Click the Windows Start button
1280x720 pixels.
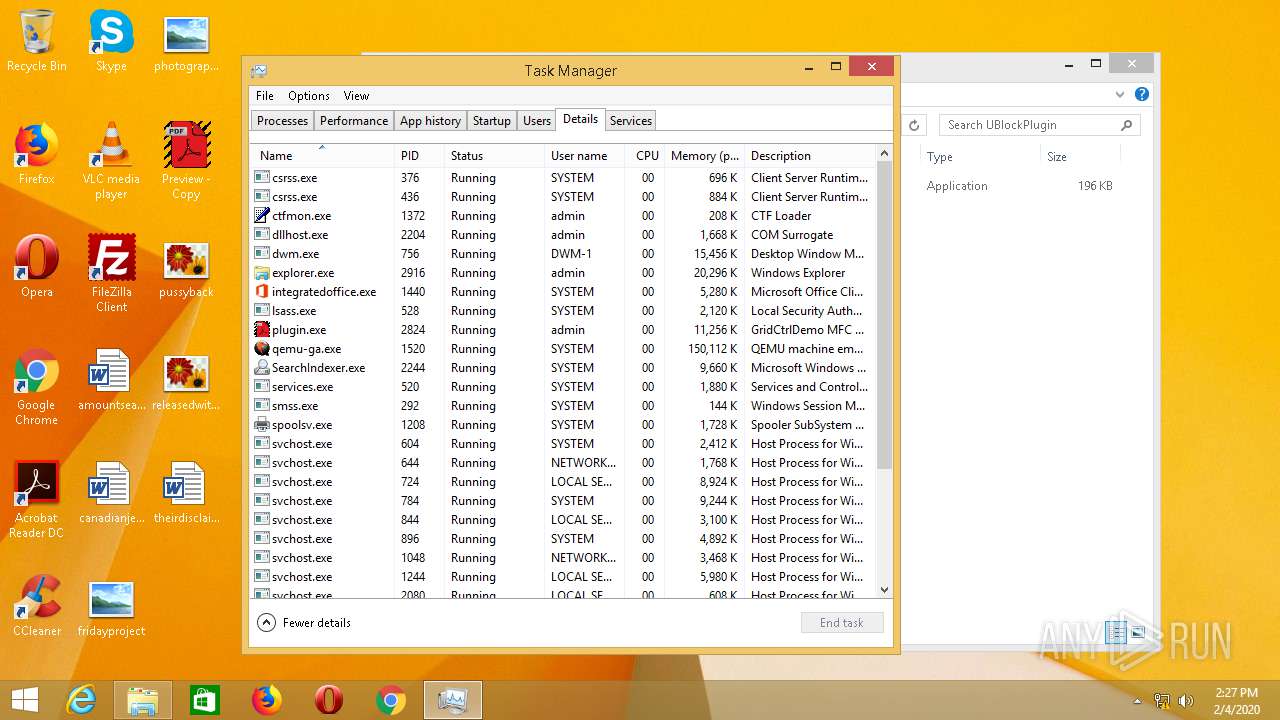pyautogui.click(x=25, y=700)
